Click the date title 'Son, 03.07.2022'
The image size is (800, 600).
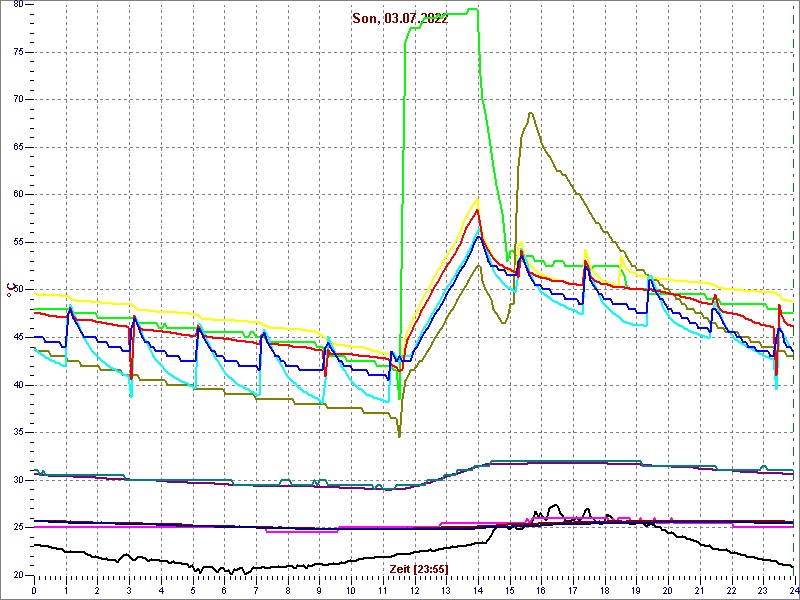pyautogui.click(x=400, y=19)
